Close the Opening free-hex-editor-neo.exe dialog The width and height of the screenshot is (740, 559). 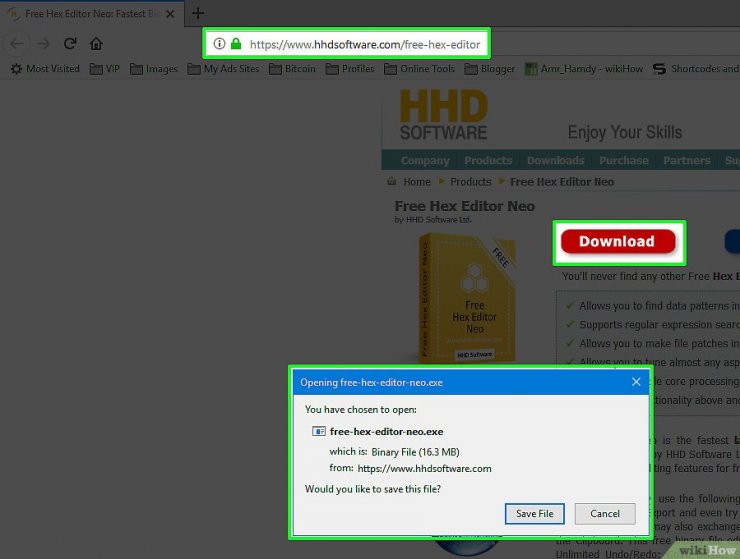pyautogui.click(x=636, y=382)
